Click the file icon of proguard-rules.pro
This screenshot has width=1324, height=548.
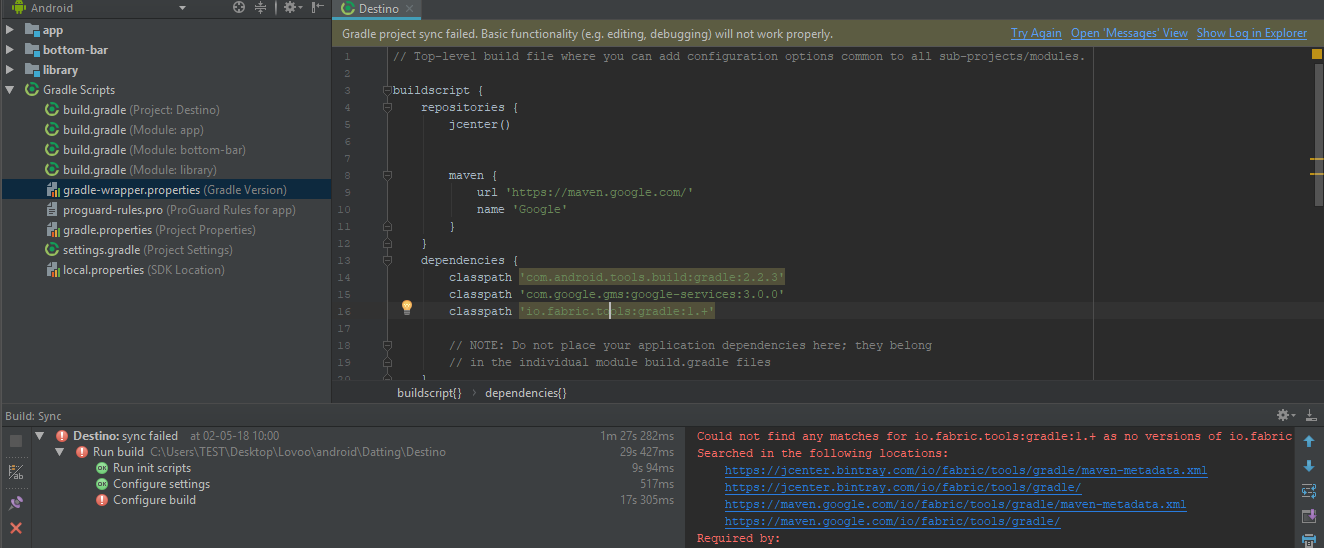(x=53, y=210)
